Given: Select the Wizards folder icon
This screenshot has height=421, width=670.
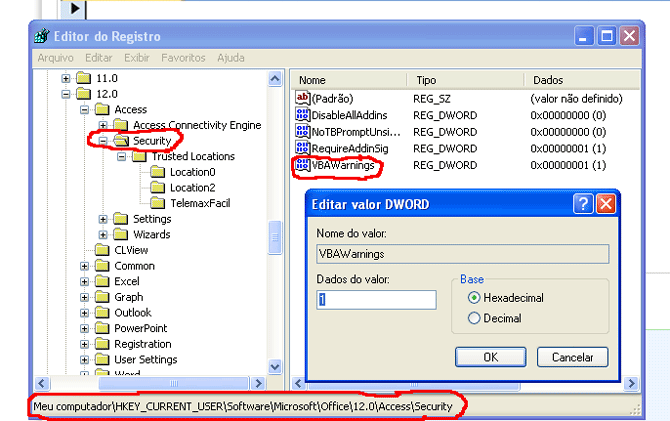Looking at the screenshot, I should pyautogui.click(x=121, y=234).
